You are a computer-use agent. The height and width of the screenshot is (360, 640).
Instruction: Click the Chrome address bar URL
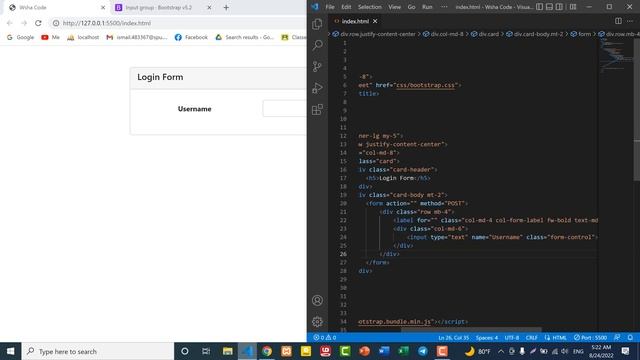tap(107, 23)
